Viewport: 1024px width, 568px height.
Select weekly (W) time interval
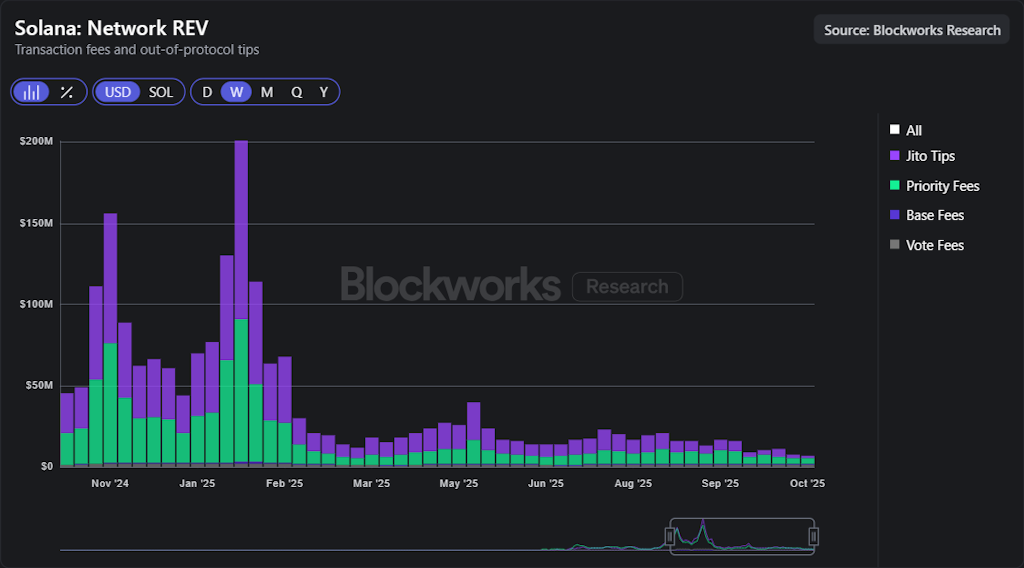pos(236,92)
